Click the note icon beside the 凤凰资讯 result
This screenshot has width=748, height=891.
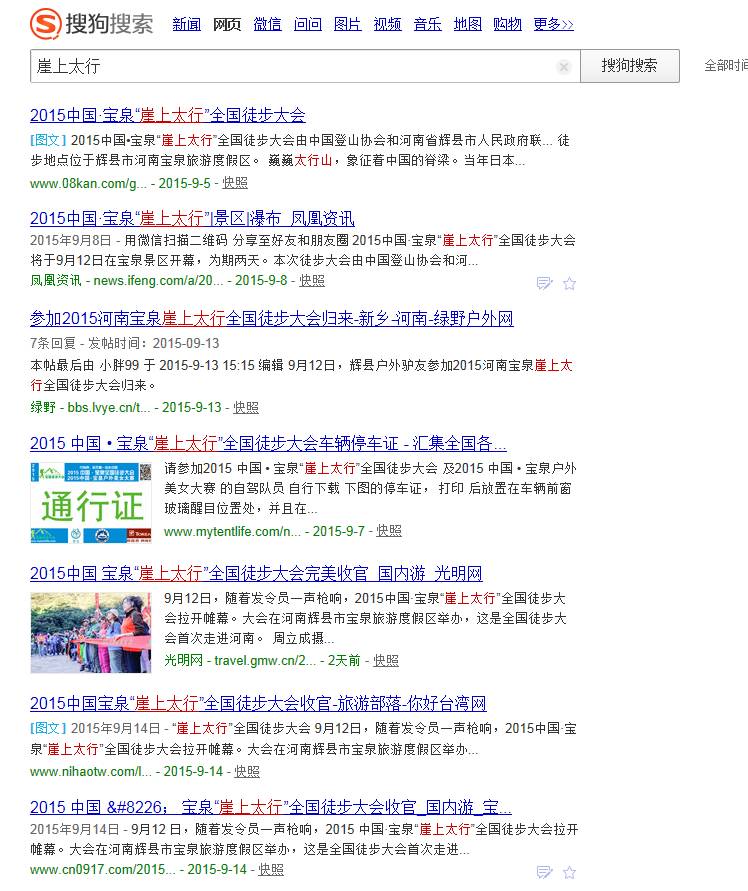(545, 283)
